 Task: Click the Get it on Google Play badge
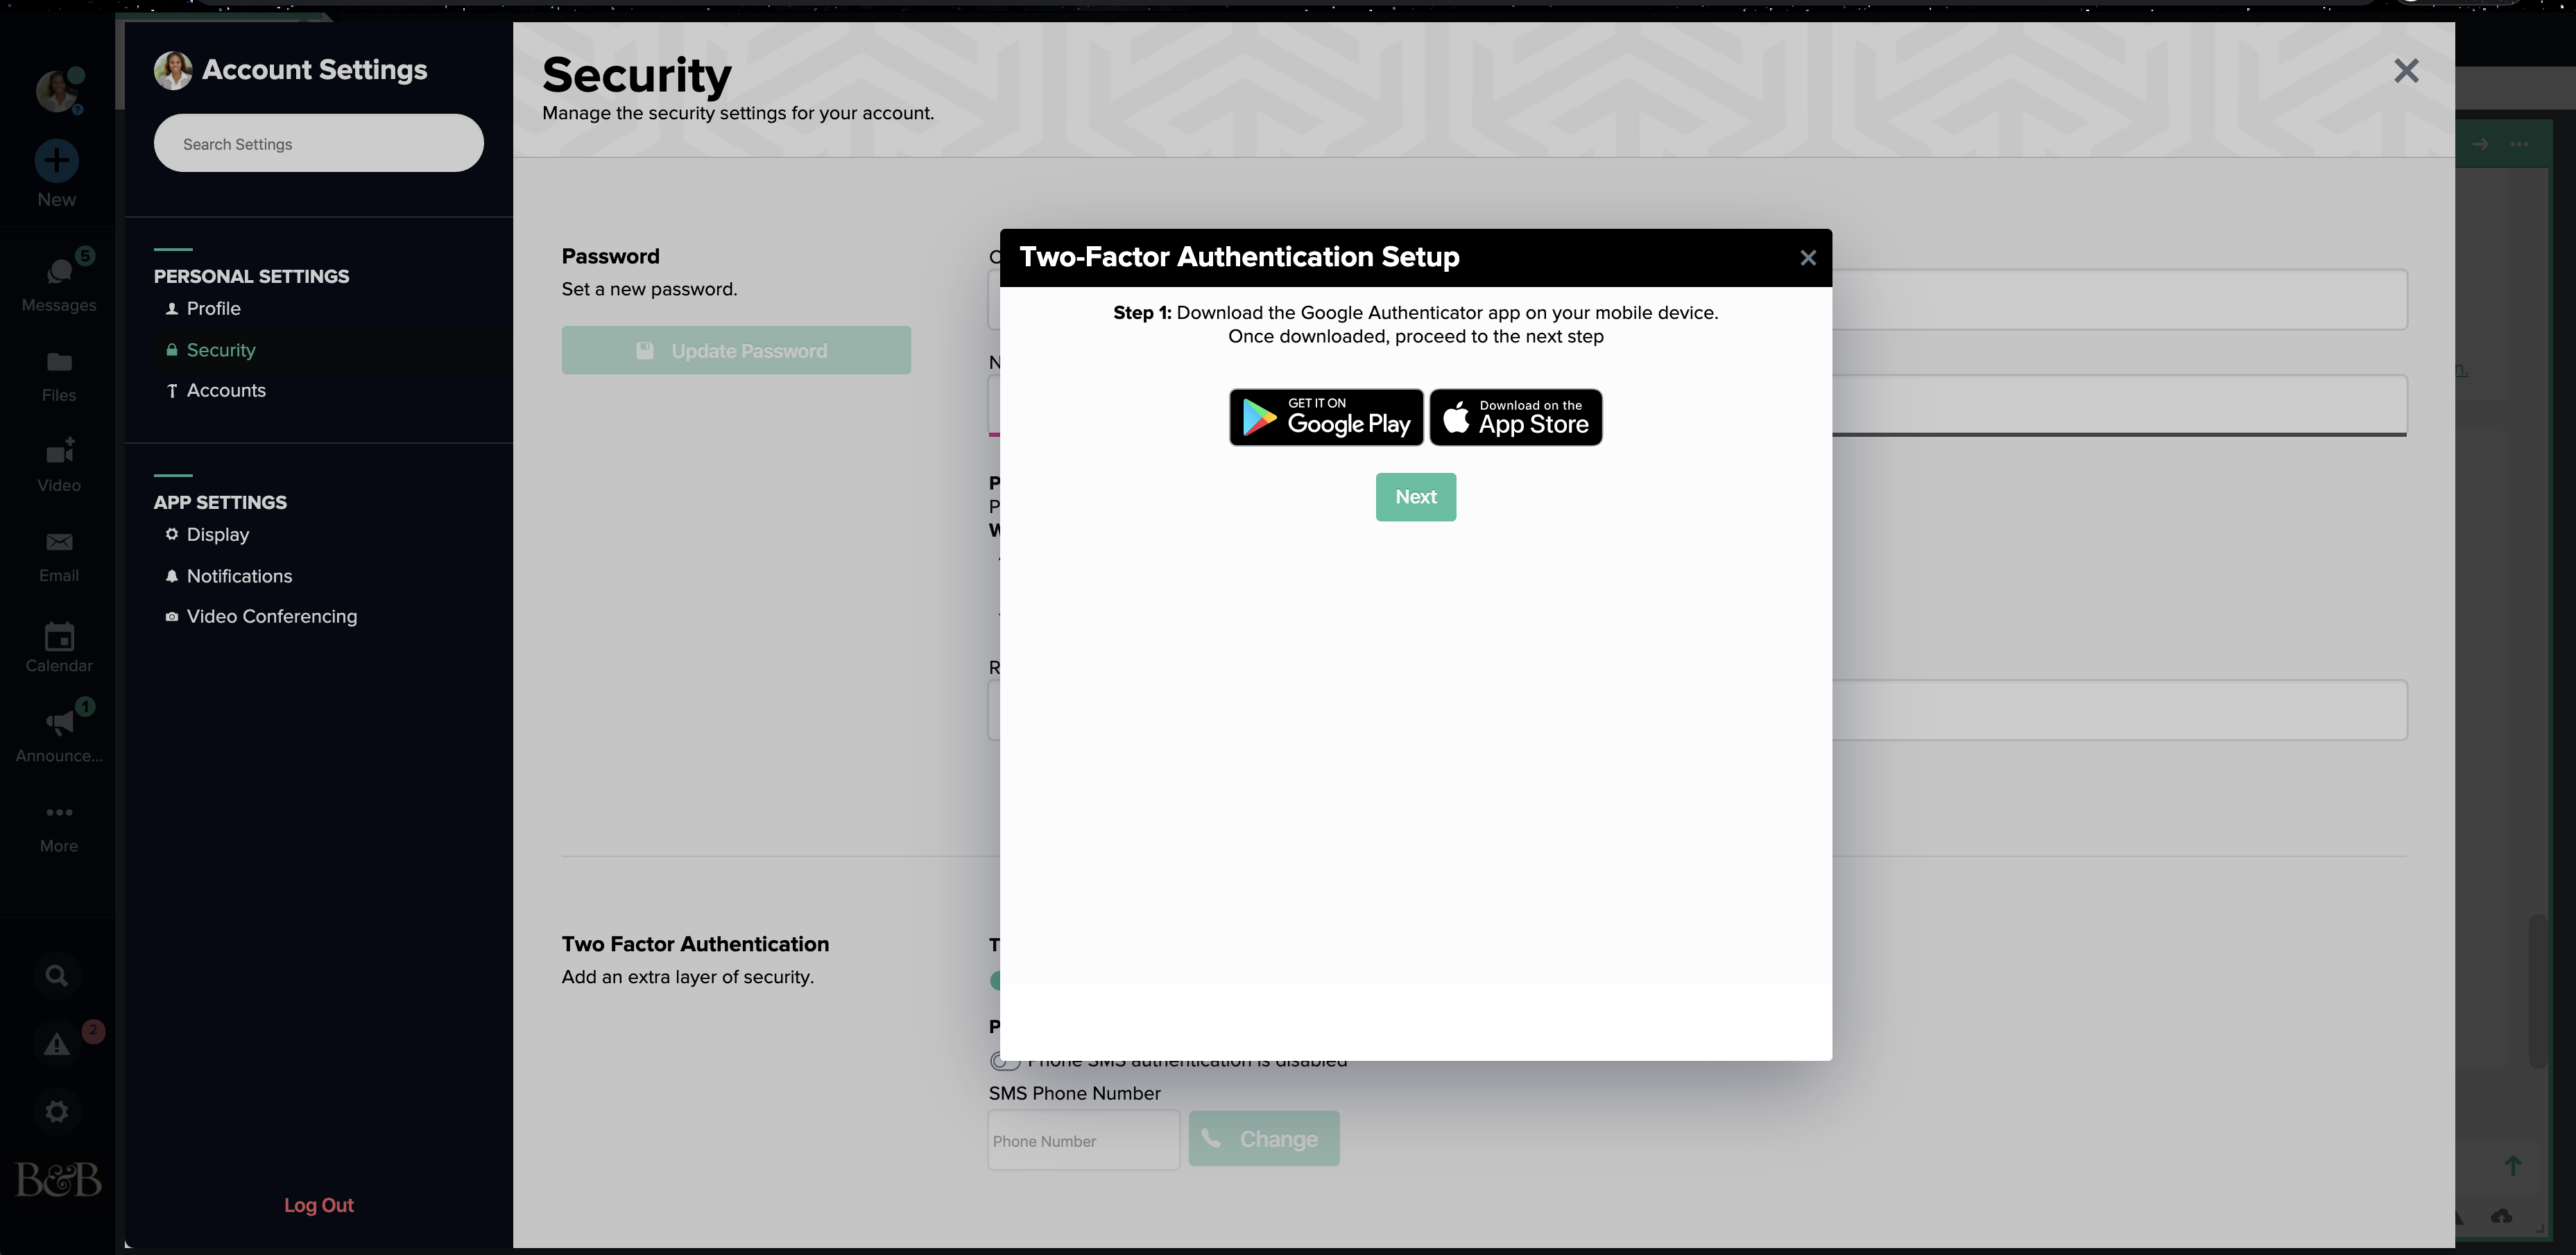[x=1326, y=417]
